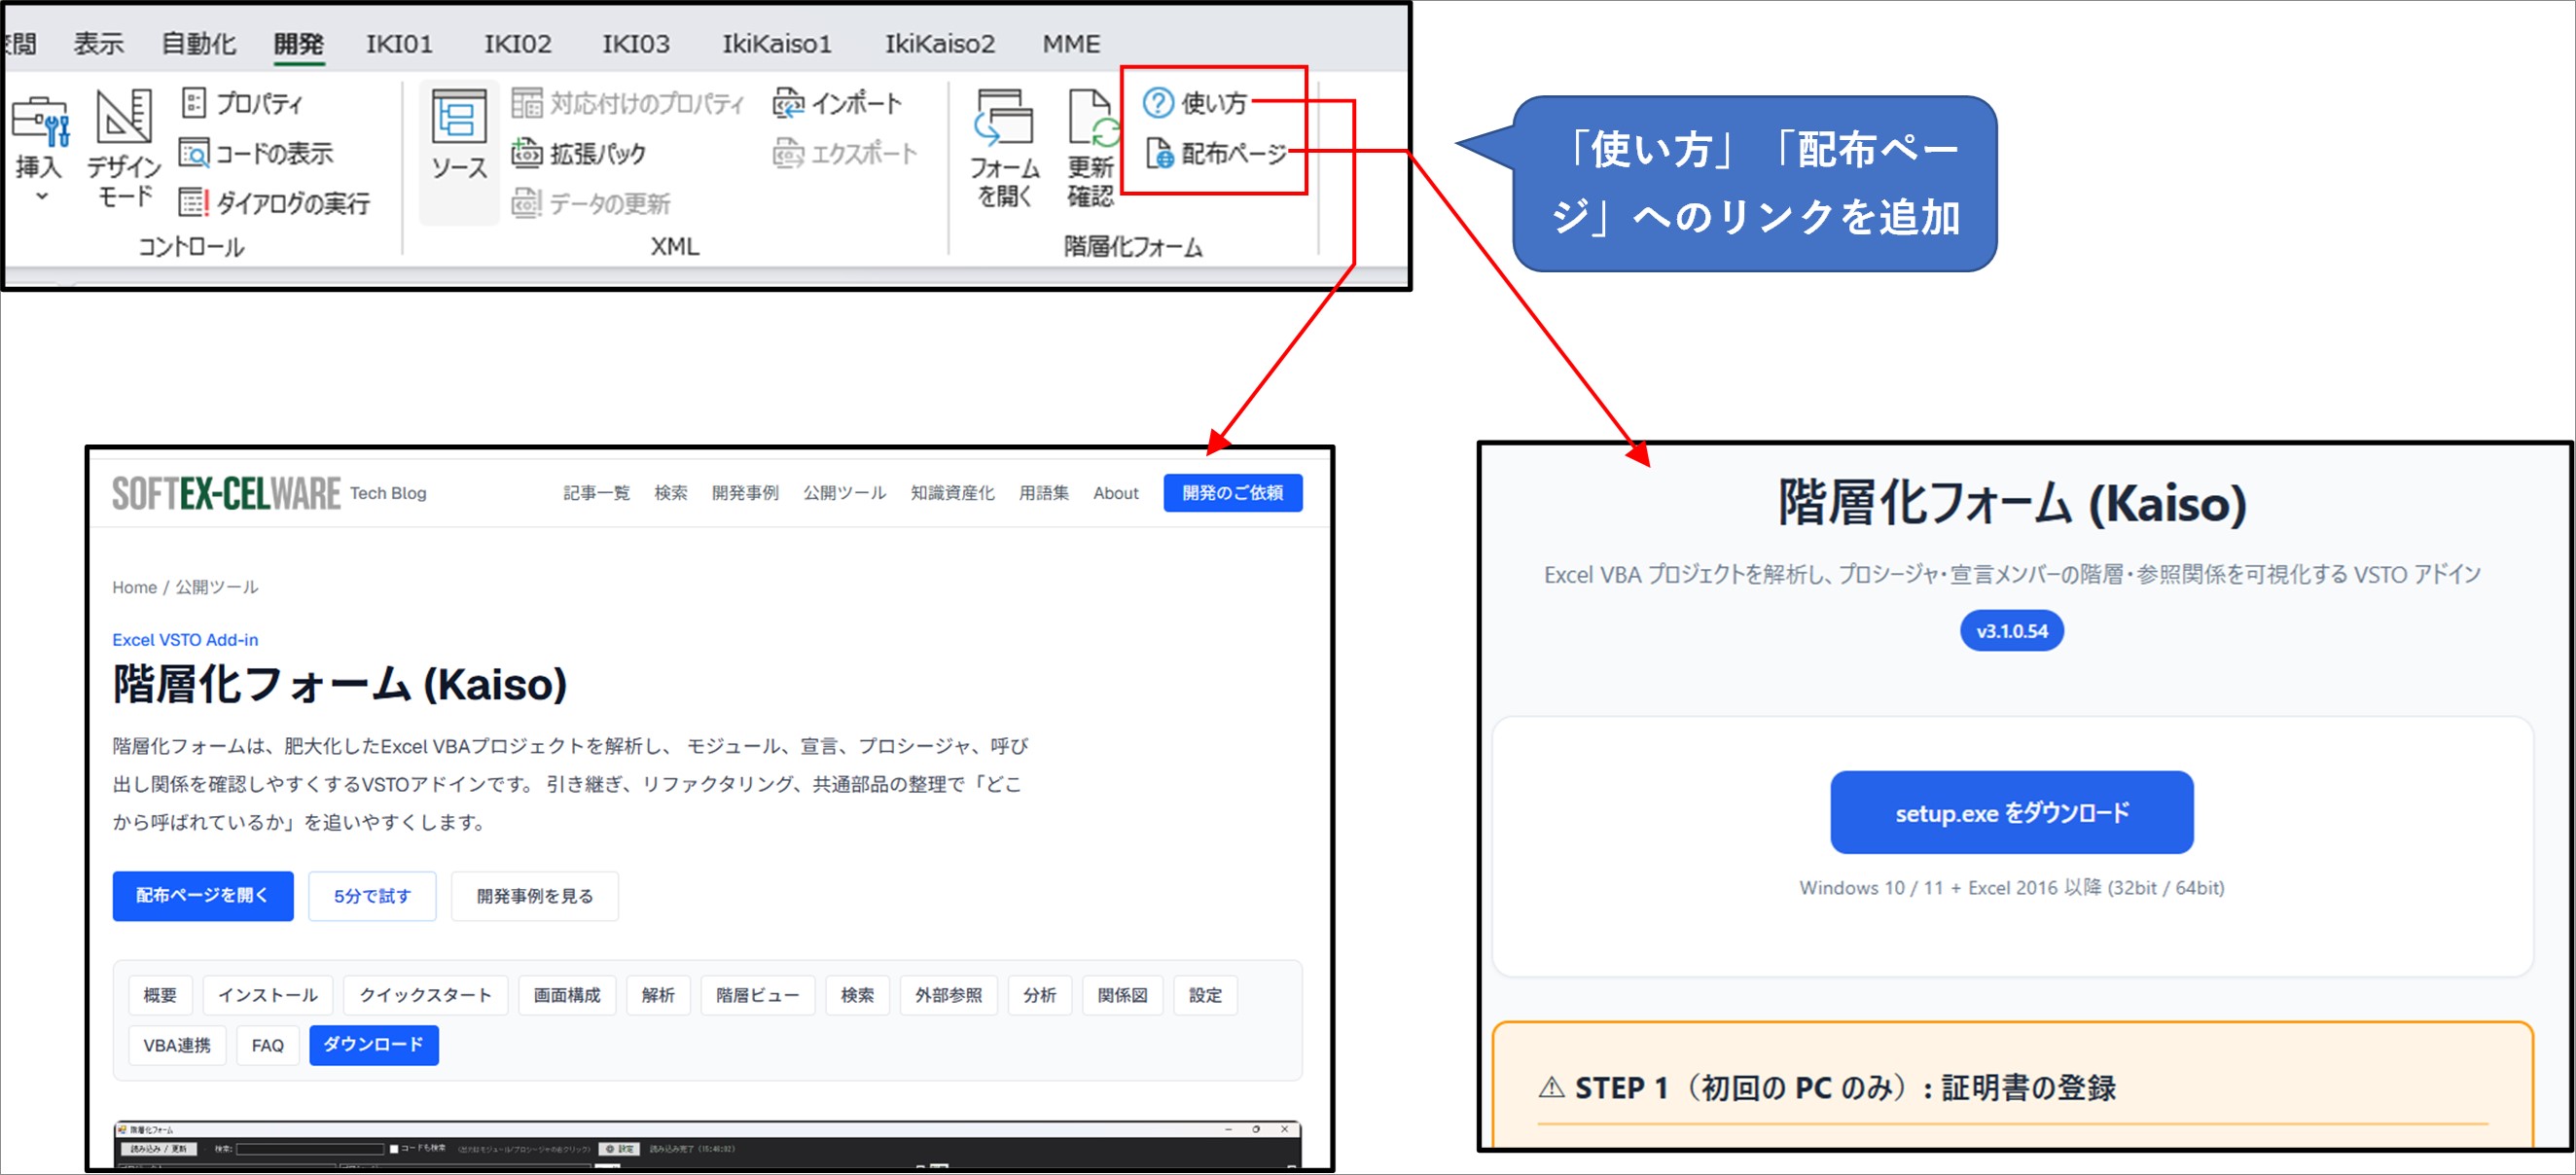Click the 開発のご依頼 button
Image resolution: width=2576 pixels, height=1175 pixels.
point(1233,493)
